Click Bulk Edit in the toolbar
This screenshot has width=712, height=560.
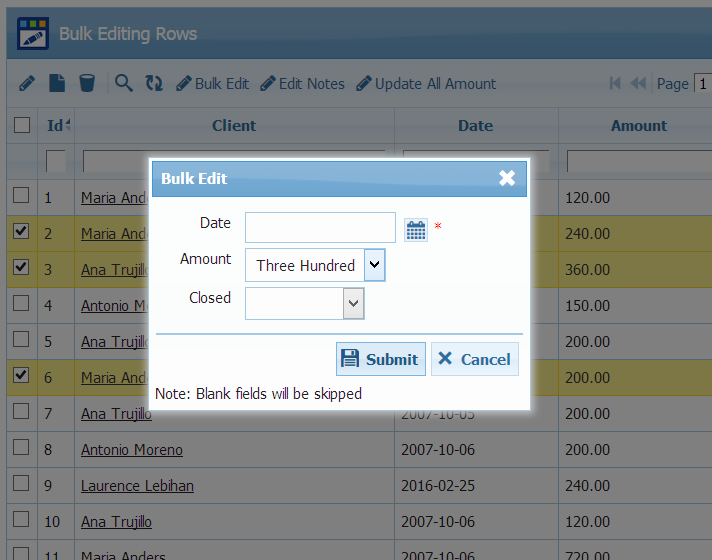coord(212,83)
